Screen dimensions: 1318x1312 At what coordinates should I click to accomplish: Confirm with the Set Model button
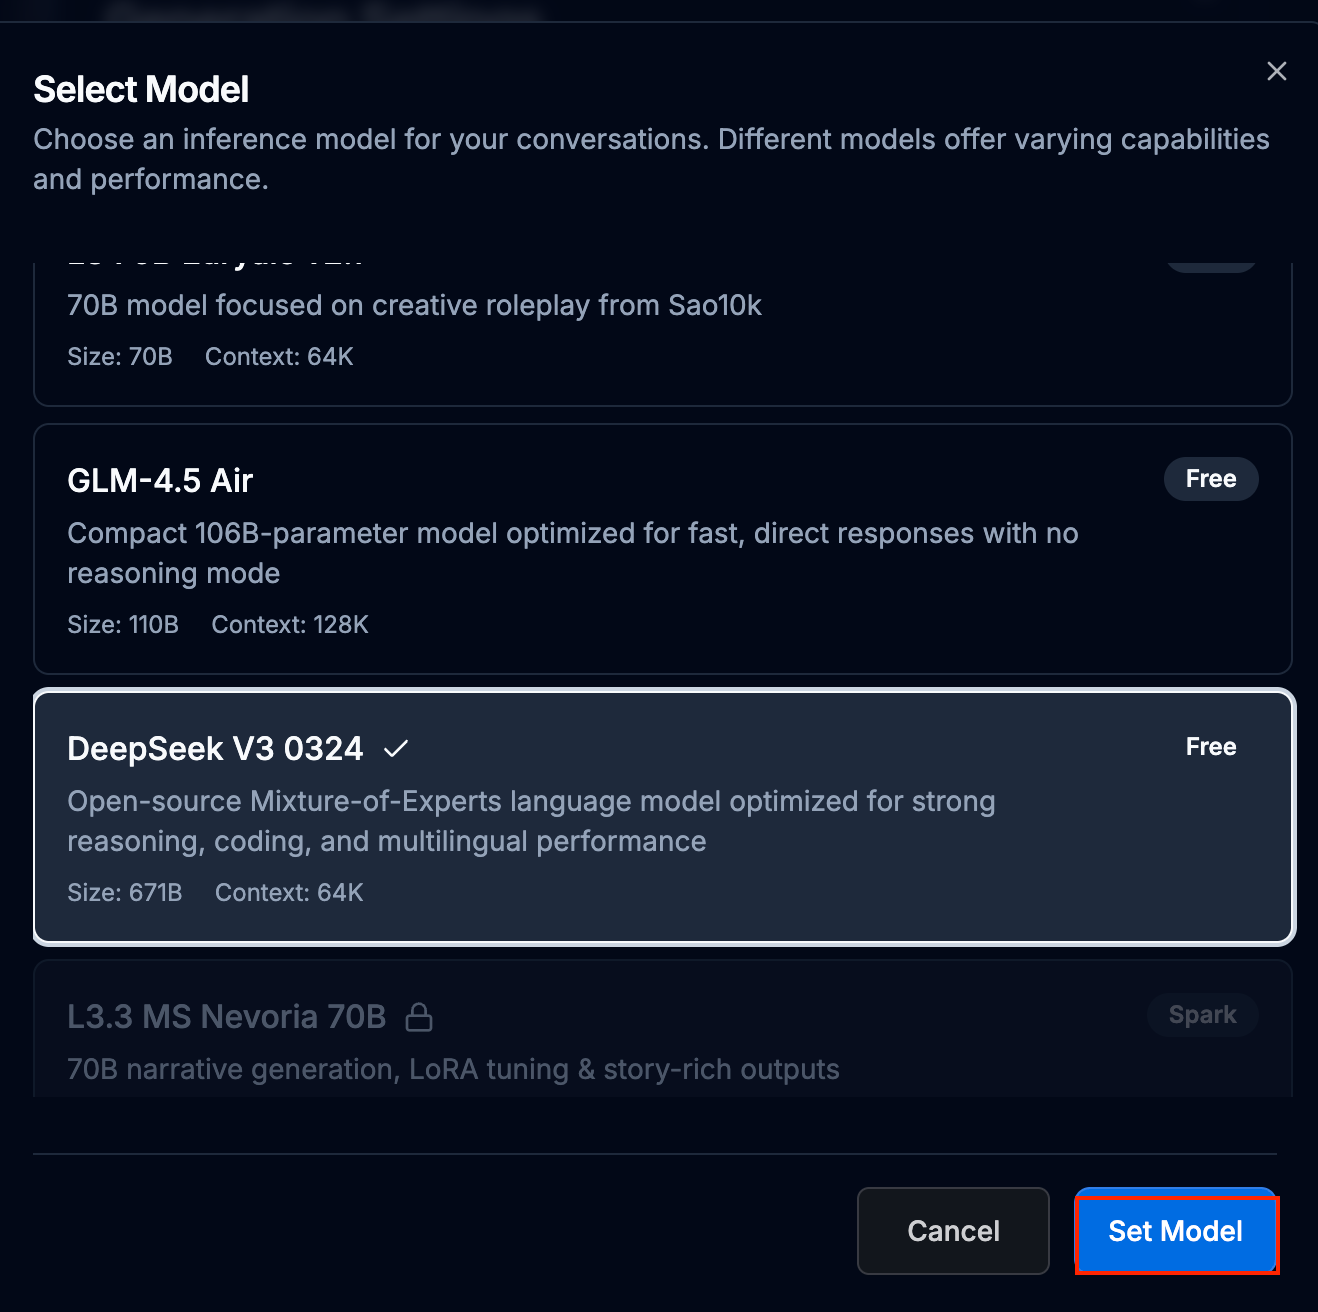point(1175,1231)
